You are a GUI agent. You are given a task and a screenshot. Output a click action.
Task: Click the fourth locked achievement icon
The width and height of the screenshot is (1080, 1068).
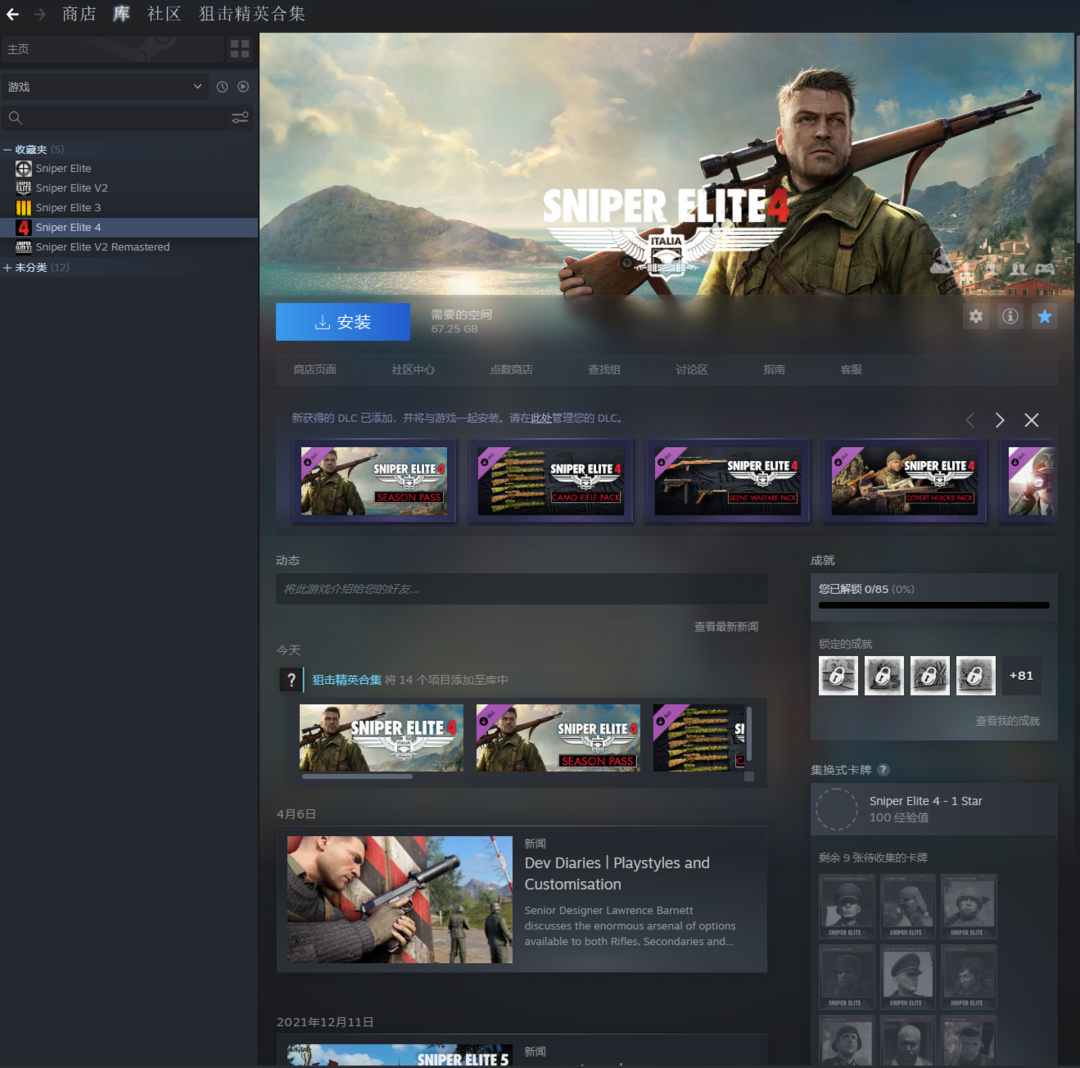[x=975, y=676]
